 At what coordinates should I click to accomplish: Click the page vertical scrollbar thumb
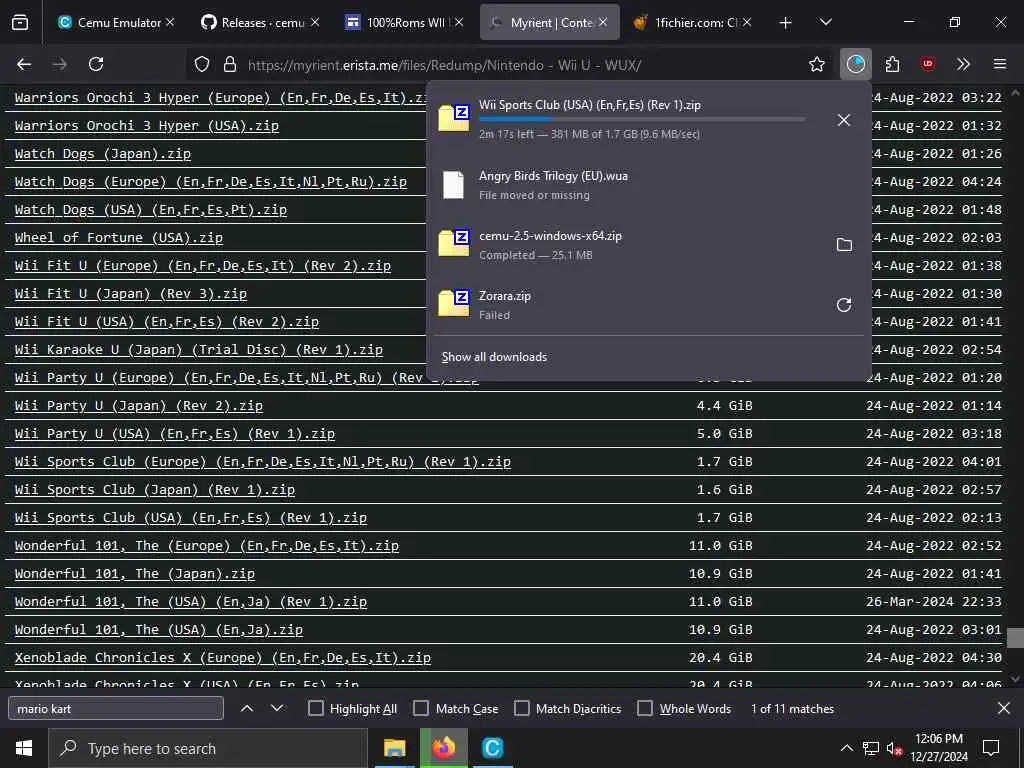click(x=1015, y=638)
